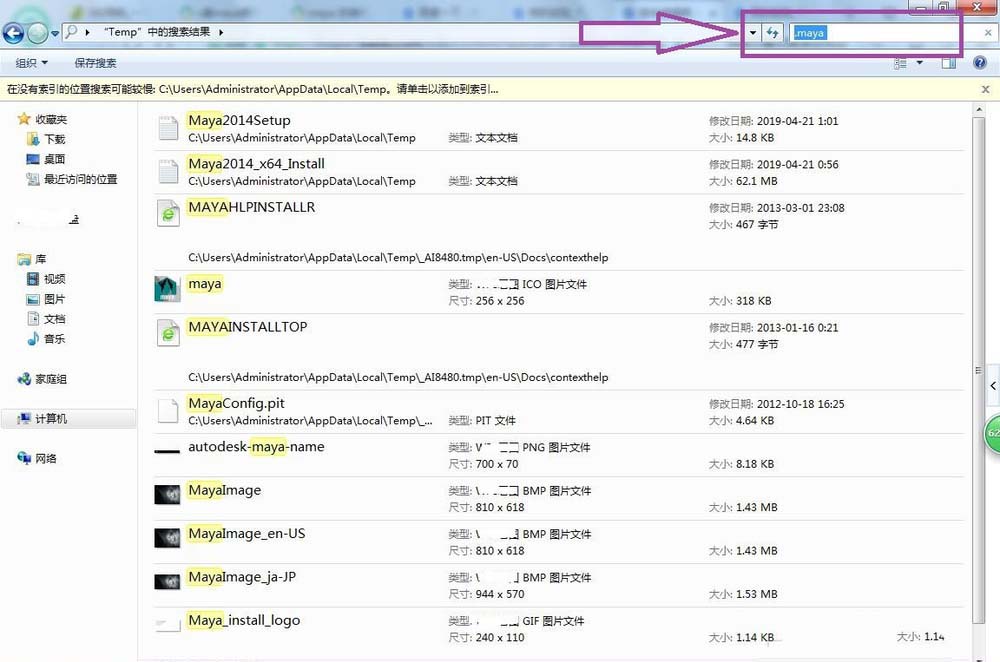This screenshot has height=662, width=1000.
Task: Select MAYAINSTALLTOP file name
Action: point(247,327)
